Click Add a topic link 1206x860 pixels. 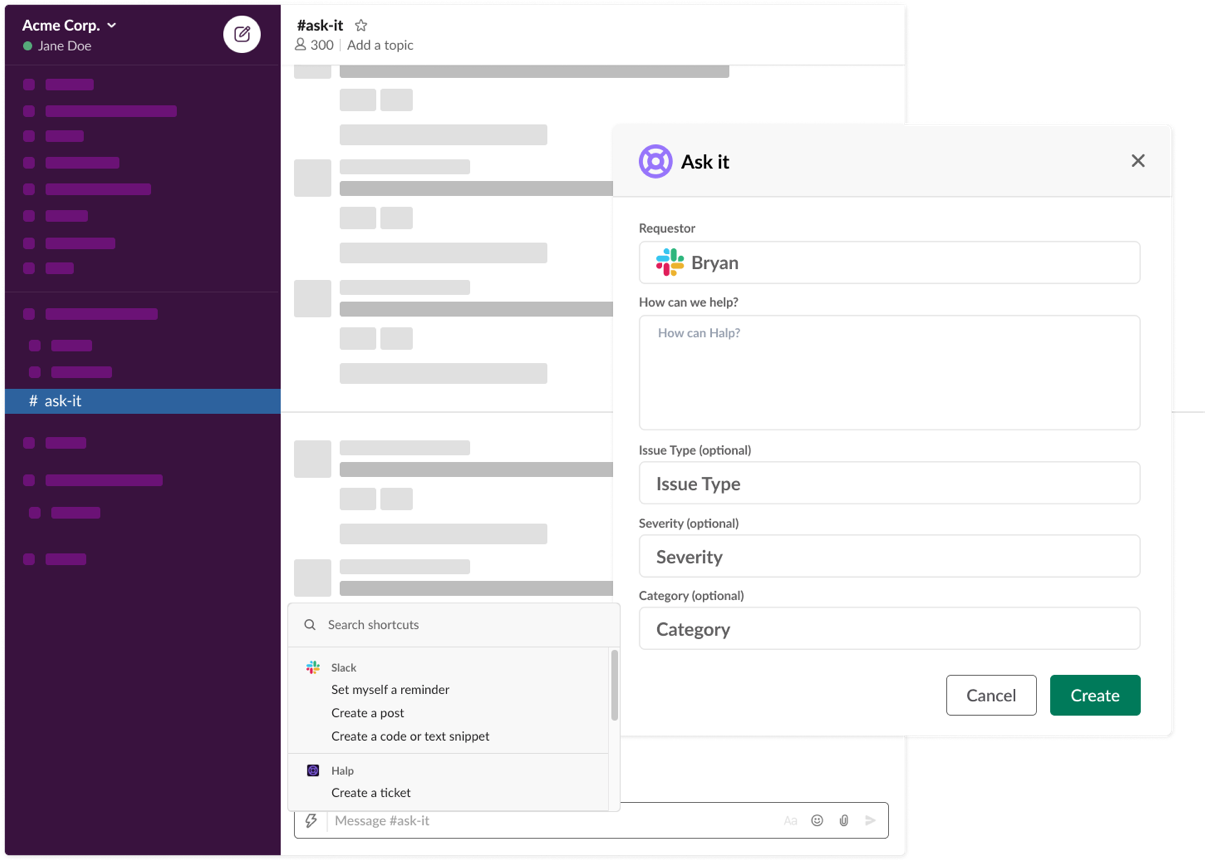click(x=380, y=45)
